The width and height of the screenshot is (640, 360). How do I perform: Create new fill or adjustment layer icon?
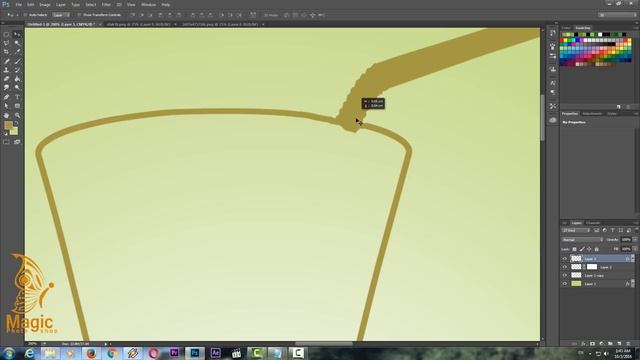601,344
